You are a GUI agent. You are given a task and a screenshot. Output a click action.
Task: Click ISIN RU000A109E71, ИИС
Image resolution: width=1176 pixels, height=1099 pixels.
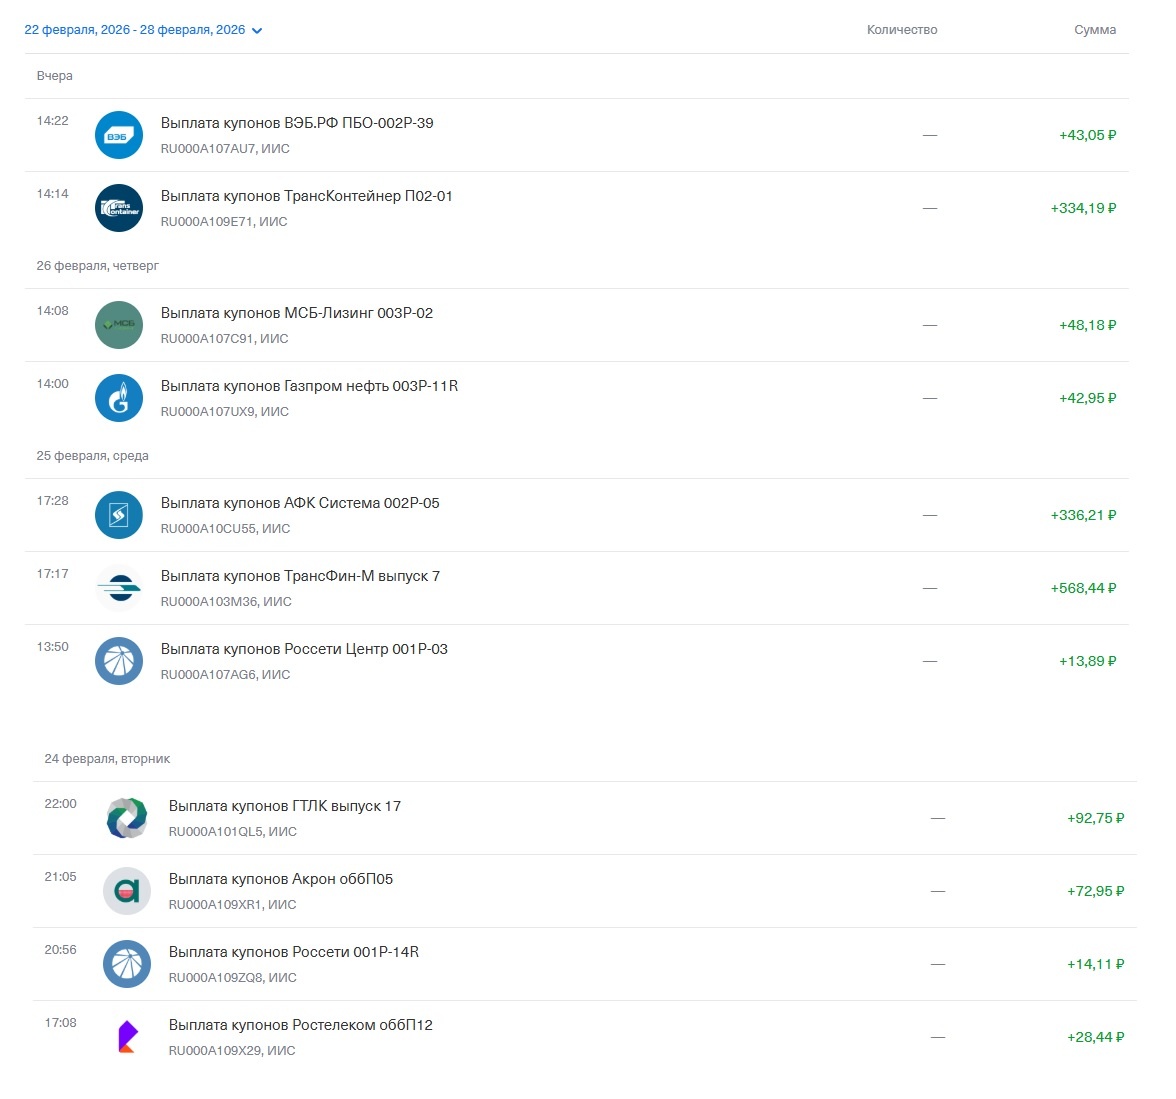tap(224, 221)
